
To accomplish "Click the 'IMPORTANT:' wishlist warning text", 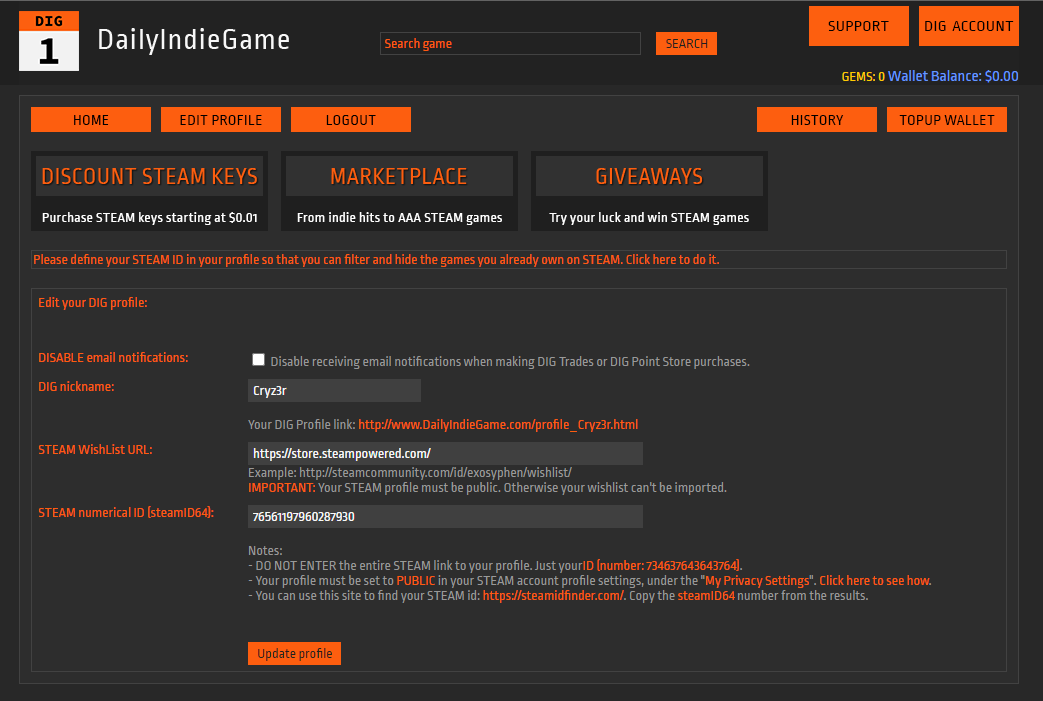I will tap(281, 488).
